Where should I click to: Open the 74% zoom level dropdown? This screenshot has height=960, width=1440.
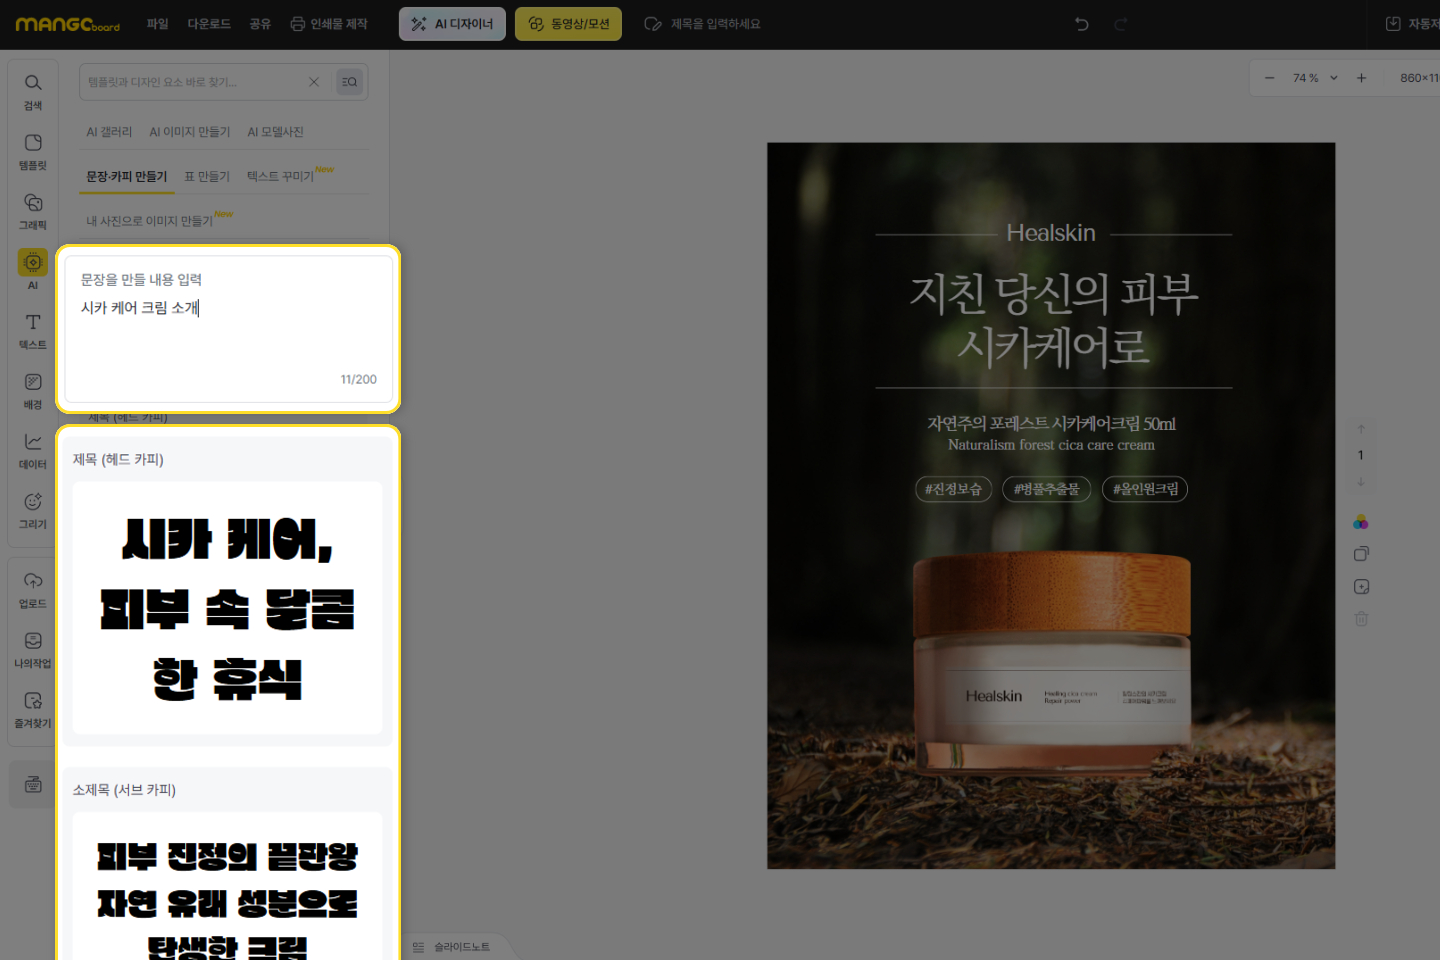[1315, 78]
